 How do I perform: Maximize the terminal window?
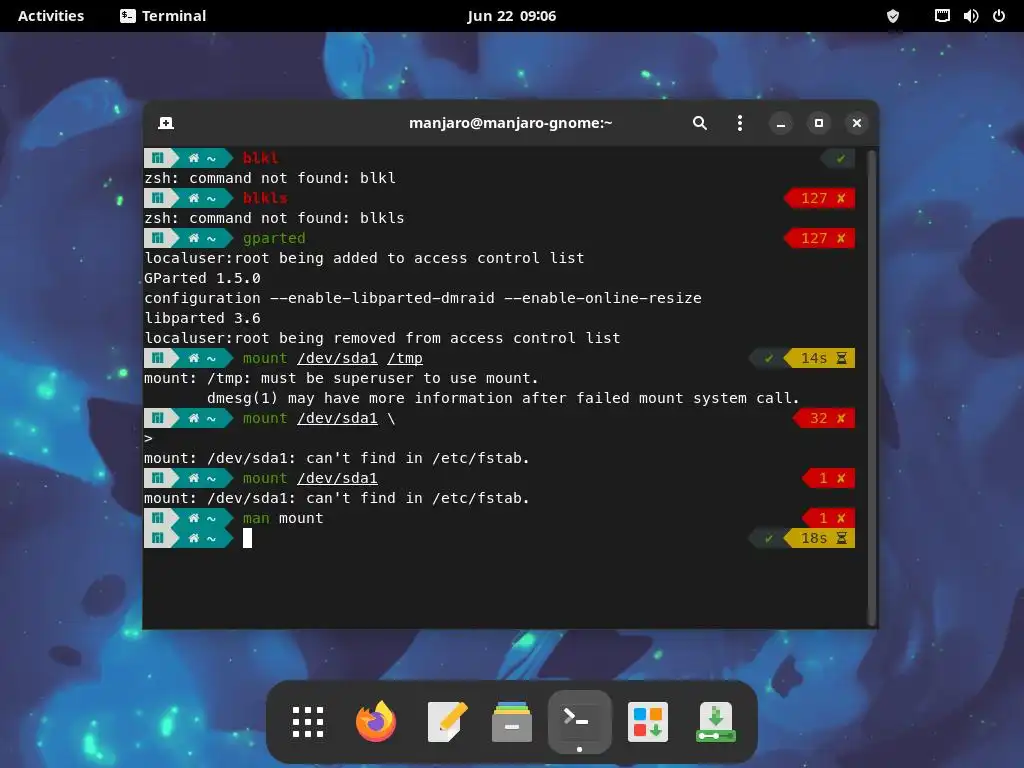[x=818, y=123]
